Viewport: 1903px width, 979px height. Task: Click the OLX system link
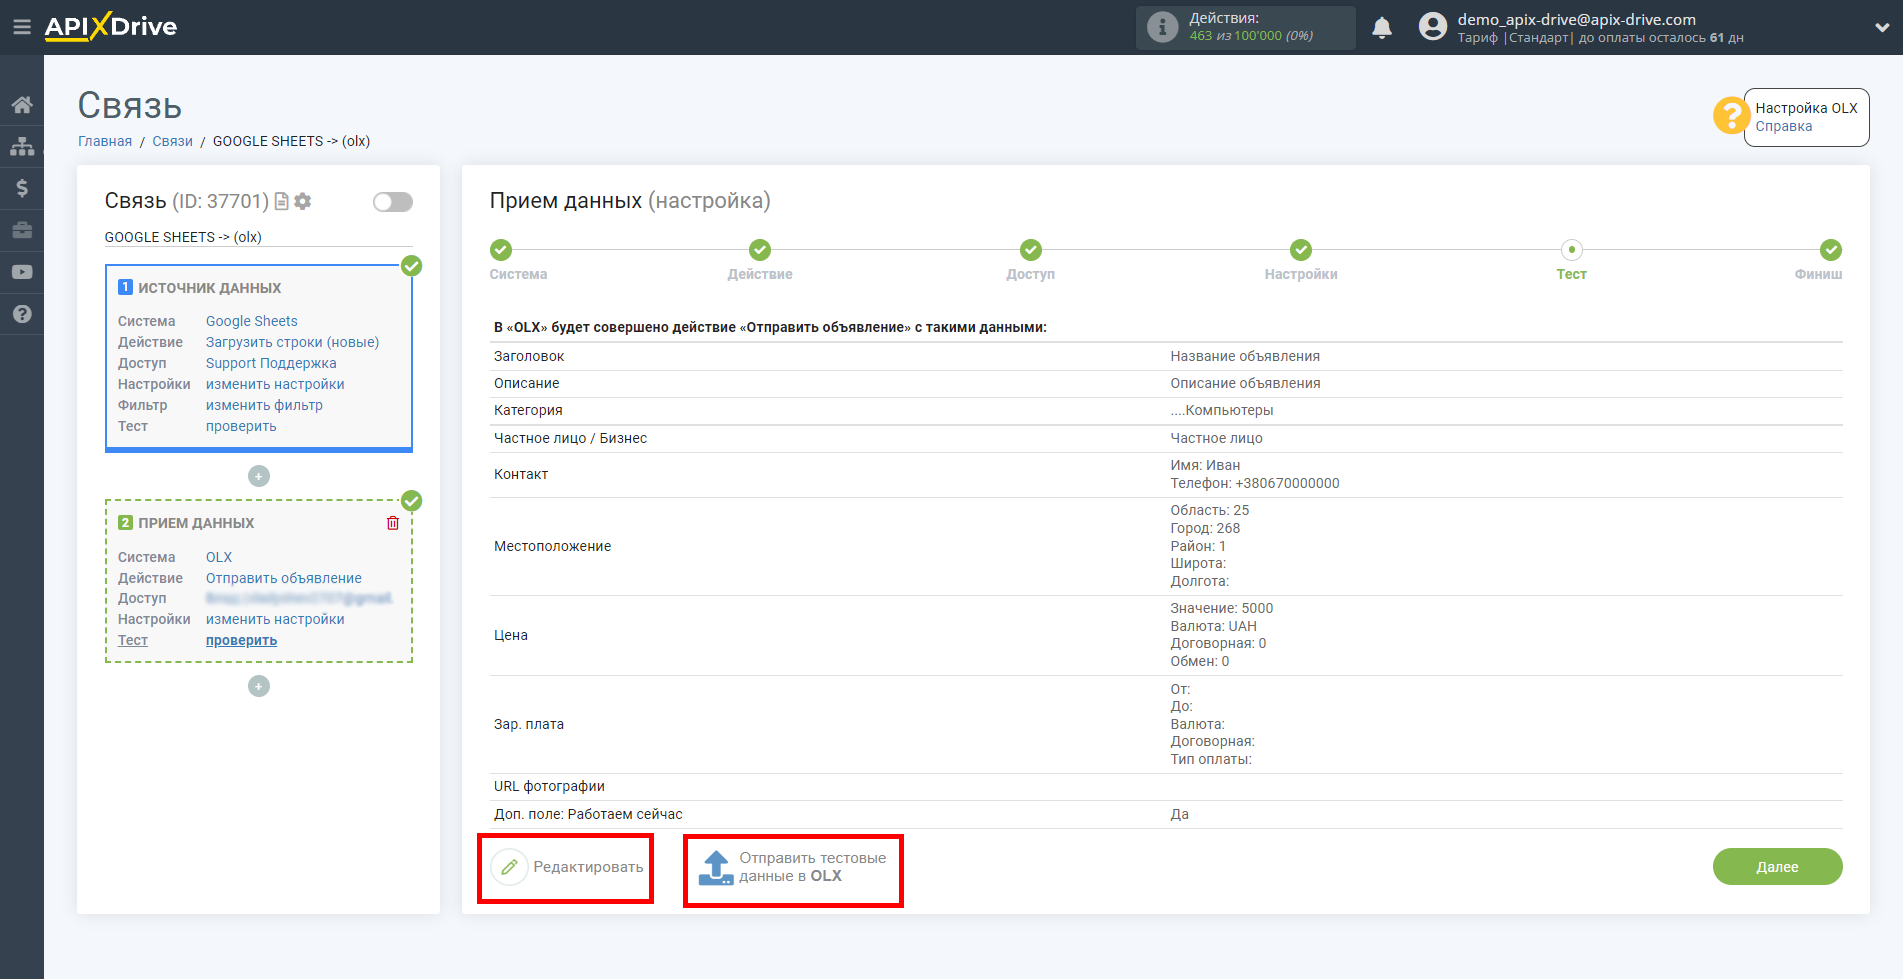click(219, 557)
